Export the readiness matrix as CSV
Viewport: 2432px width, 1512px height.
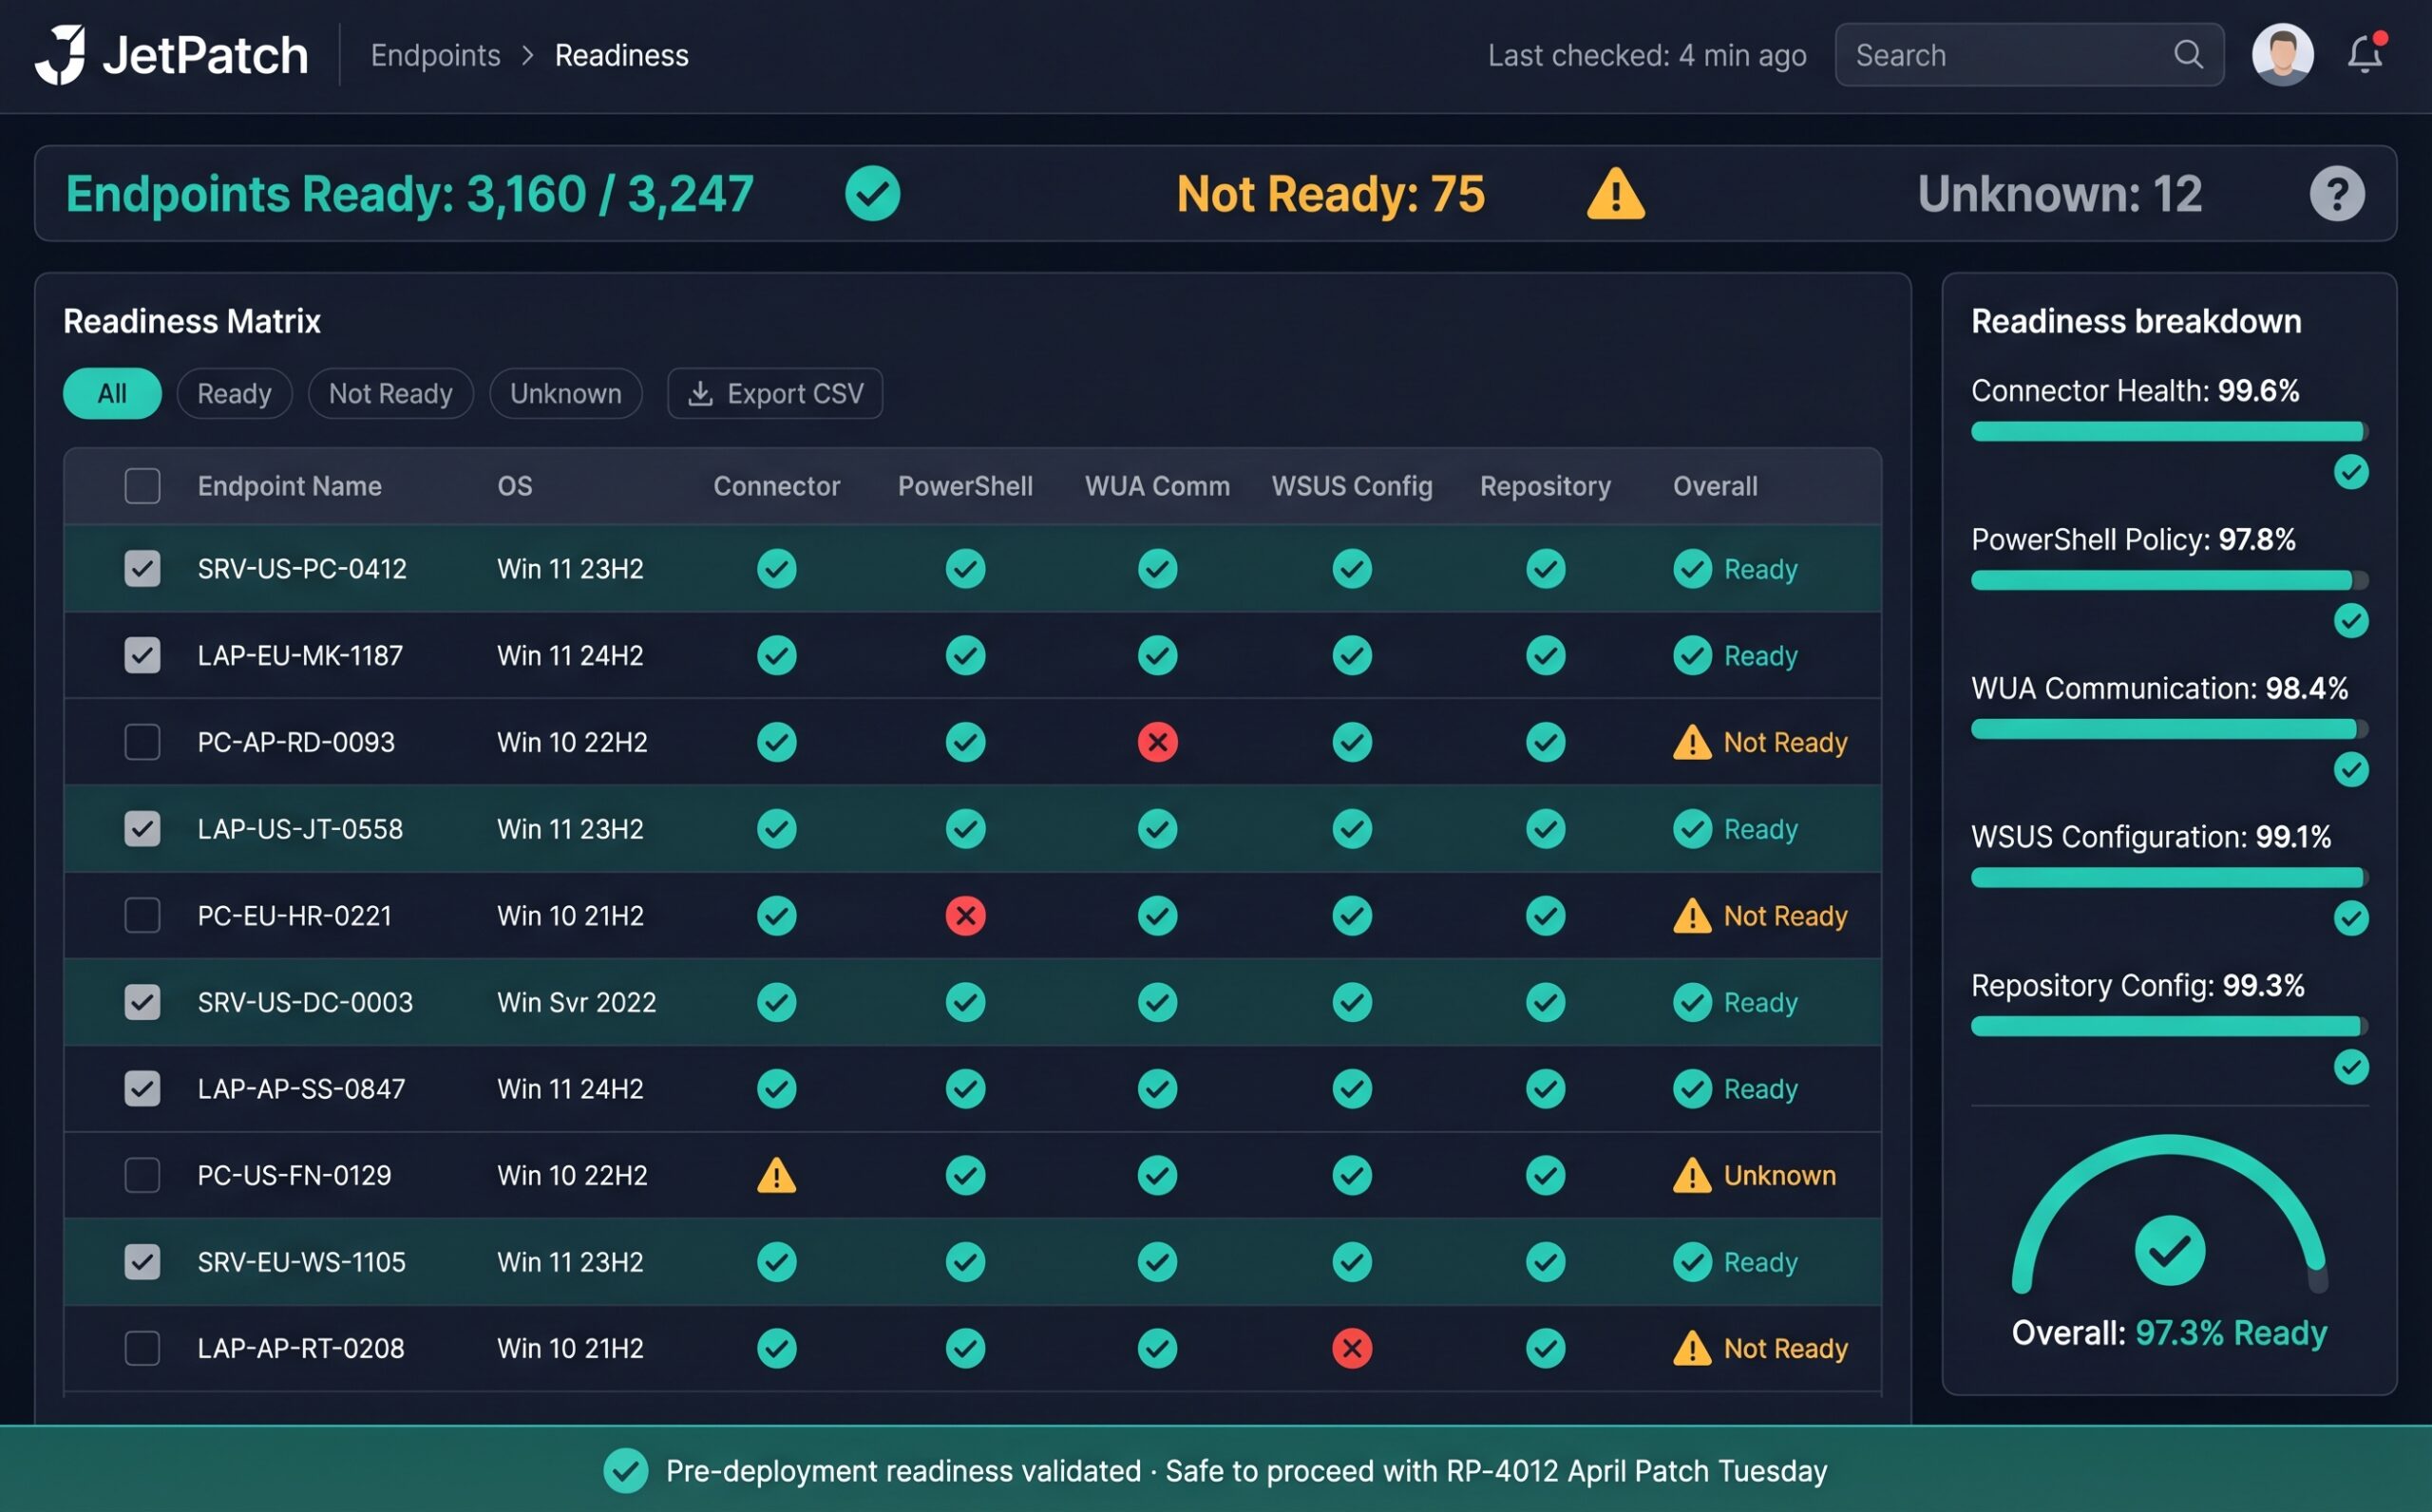click(774, 393)
